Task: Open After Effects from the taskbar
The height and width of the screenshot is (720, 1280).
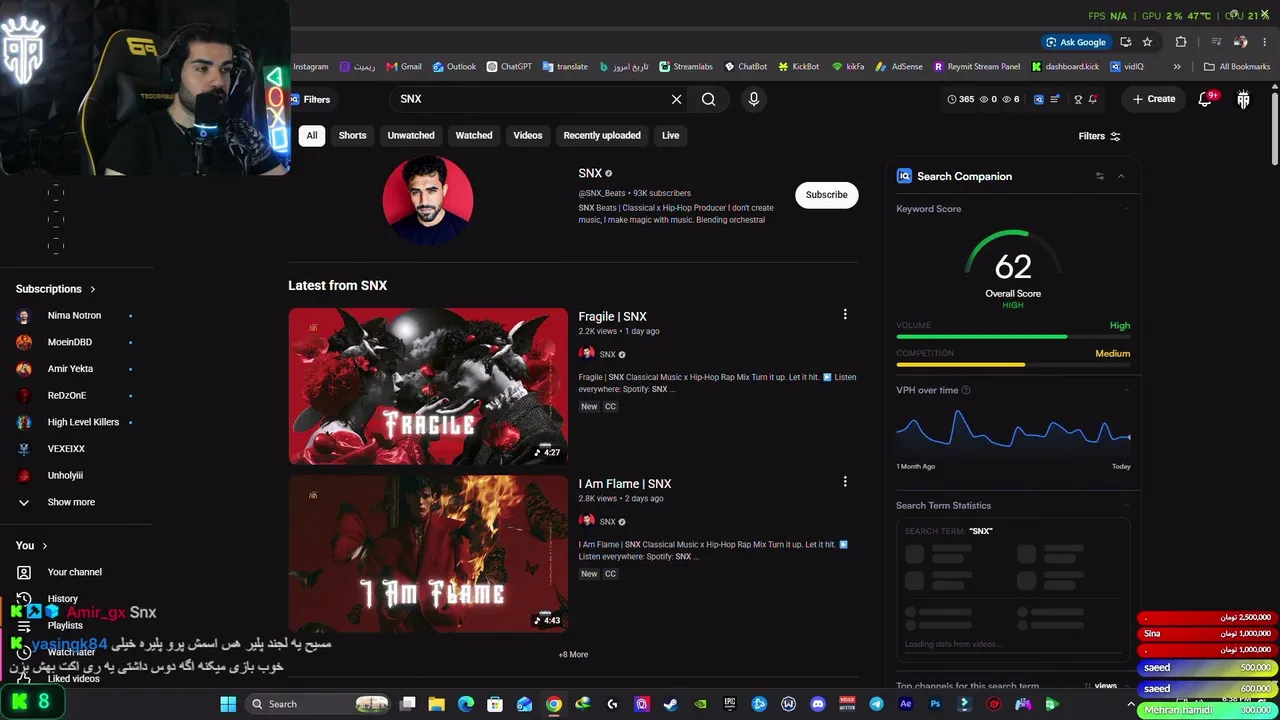Action: pyautogui.click(x=906, y=704)
